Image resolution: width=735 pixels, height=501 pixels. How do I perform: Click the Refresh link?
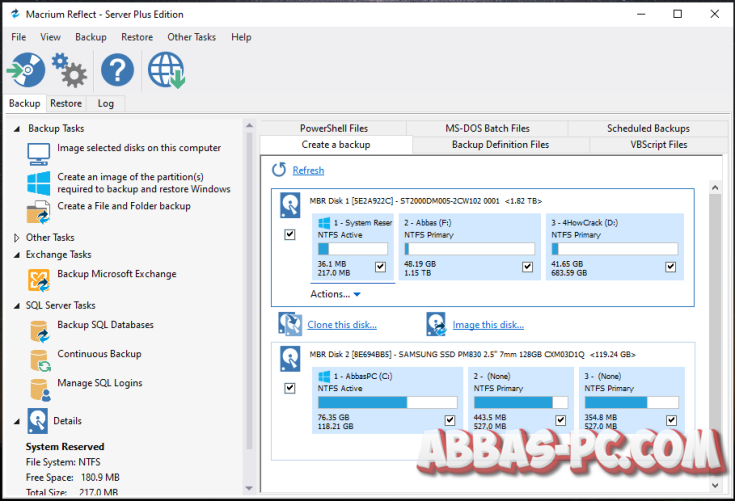point(308,171)
